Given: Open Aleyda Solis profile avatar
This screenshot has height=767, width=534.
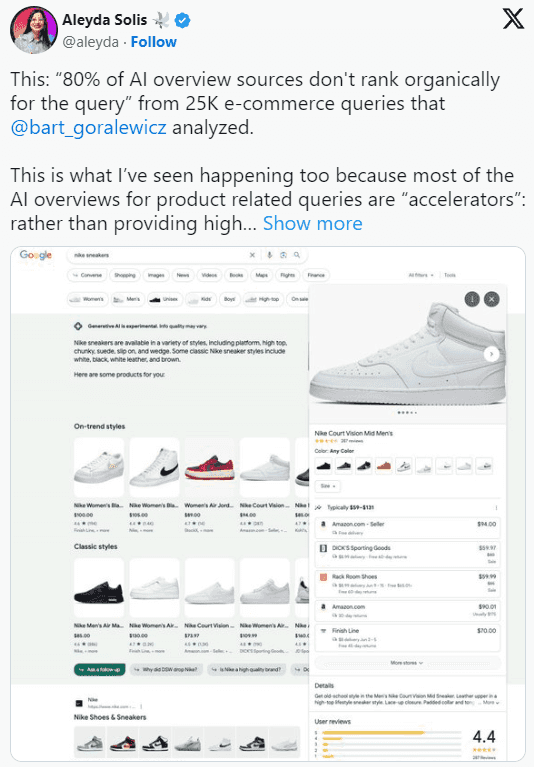Looking at the screenshot, I should tap(34, 29).
